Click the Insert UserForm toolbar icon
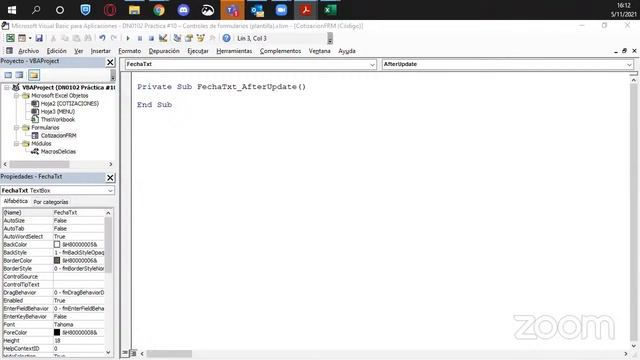This screenshot has width=640, height=360. 22,38
